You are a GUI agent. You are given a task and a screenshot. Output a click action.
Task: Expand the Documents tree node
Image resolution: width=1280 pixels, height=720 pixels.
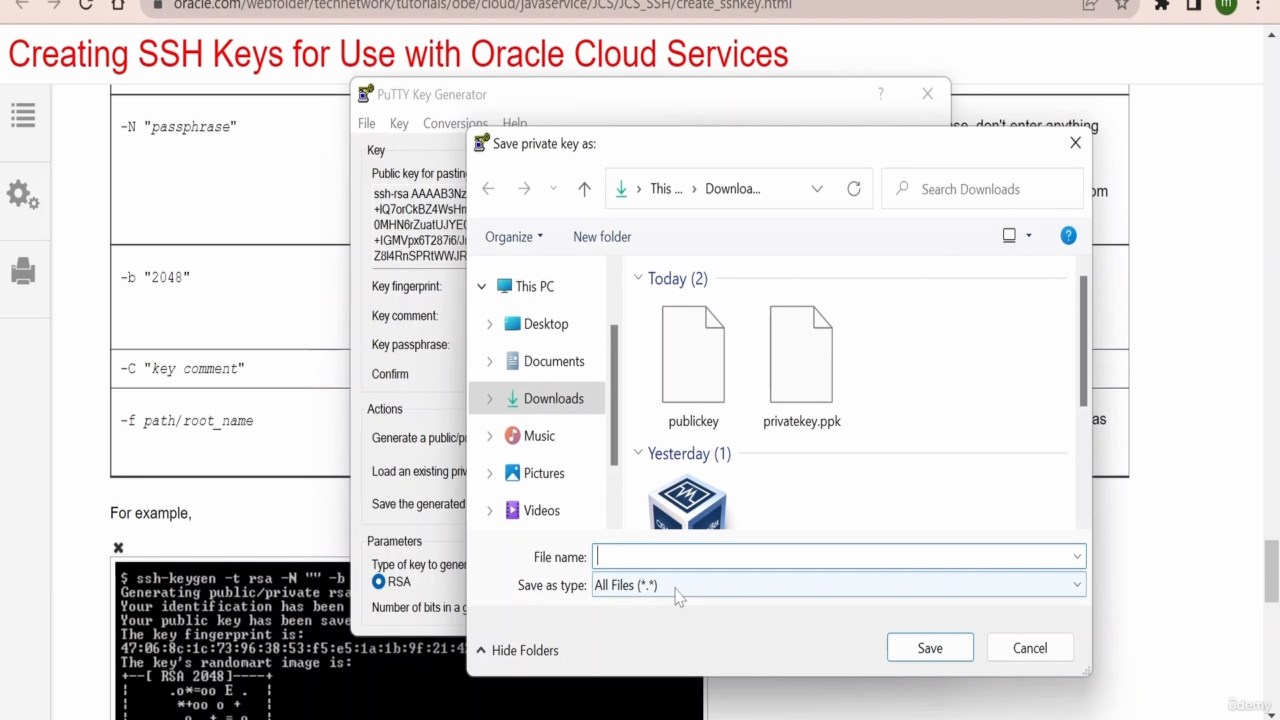[x=489, y=361]
